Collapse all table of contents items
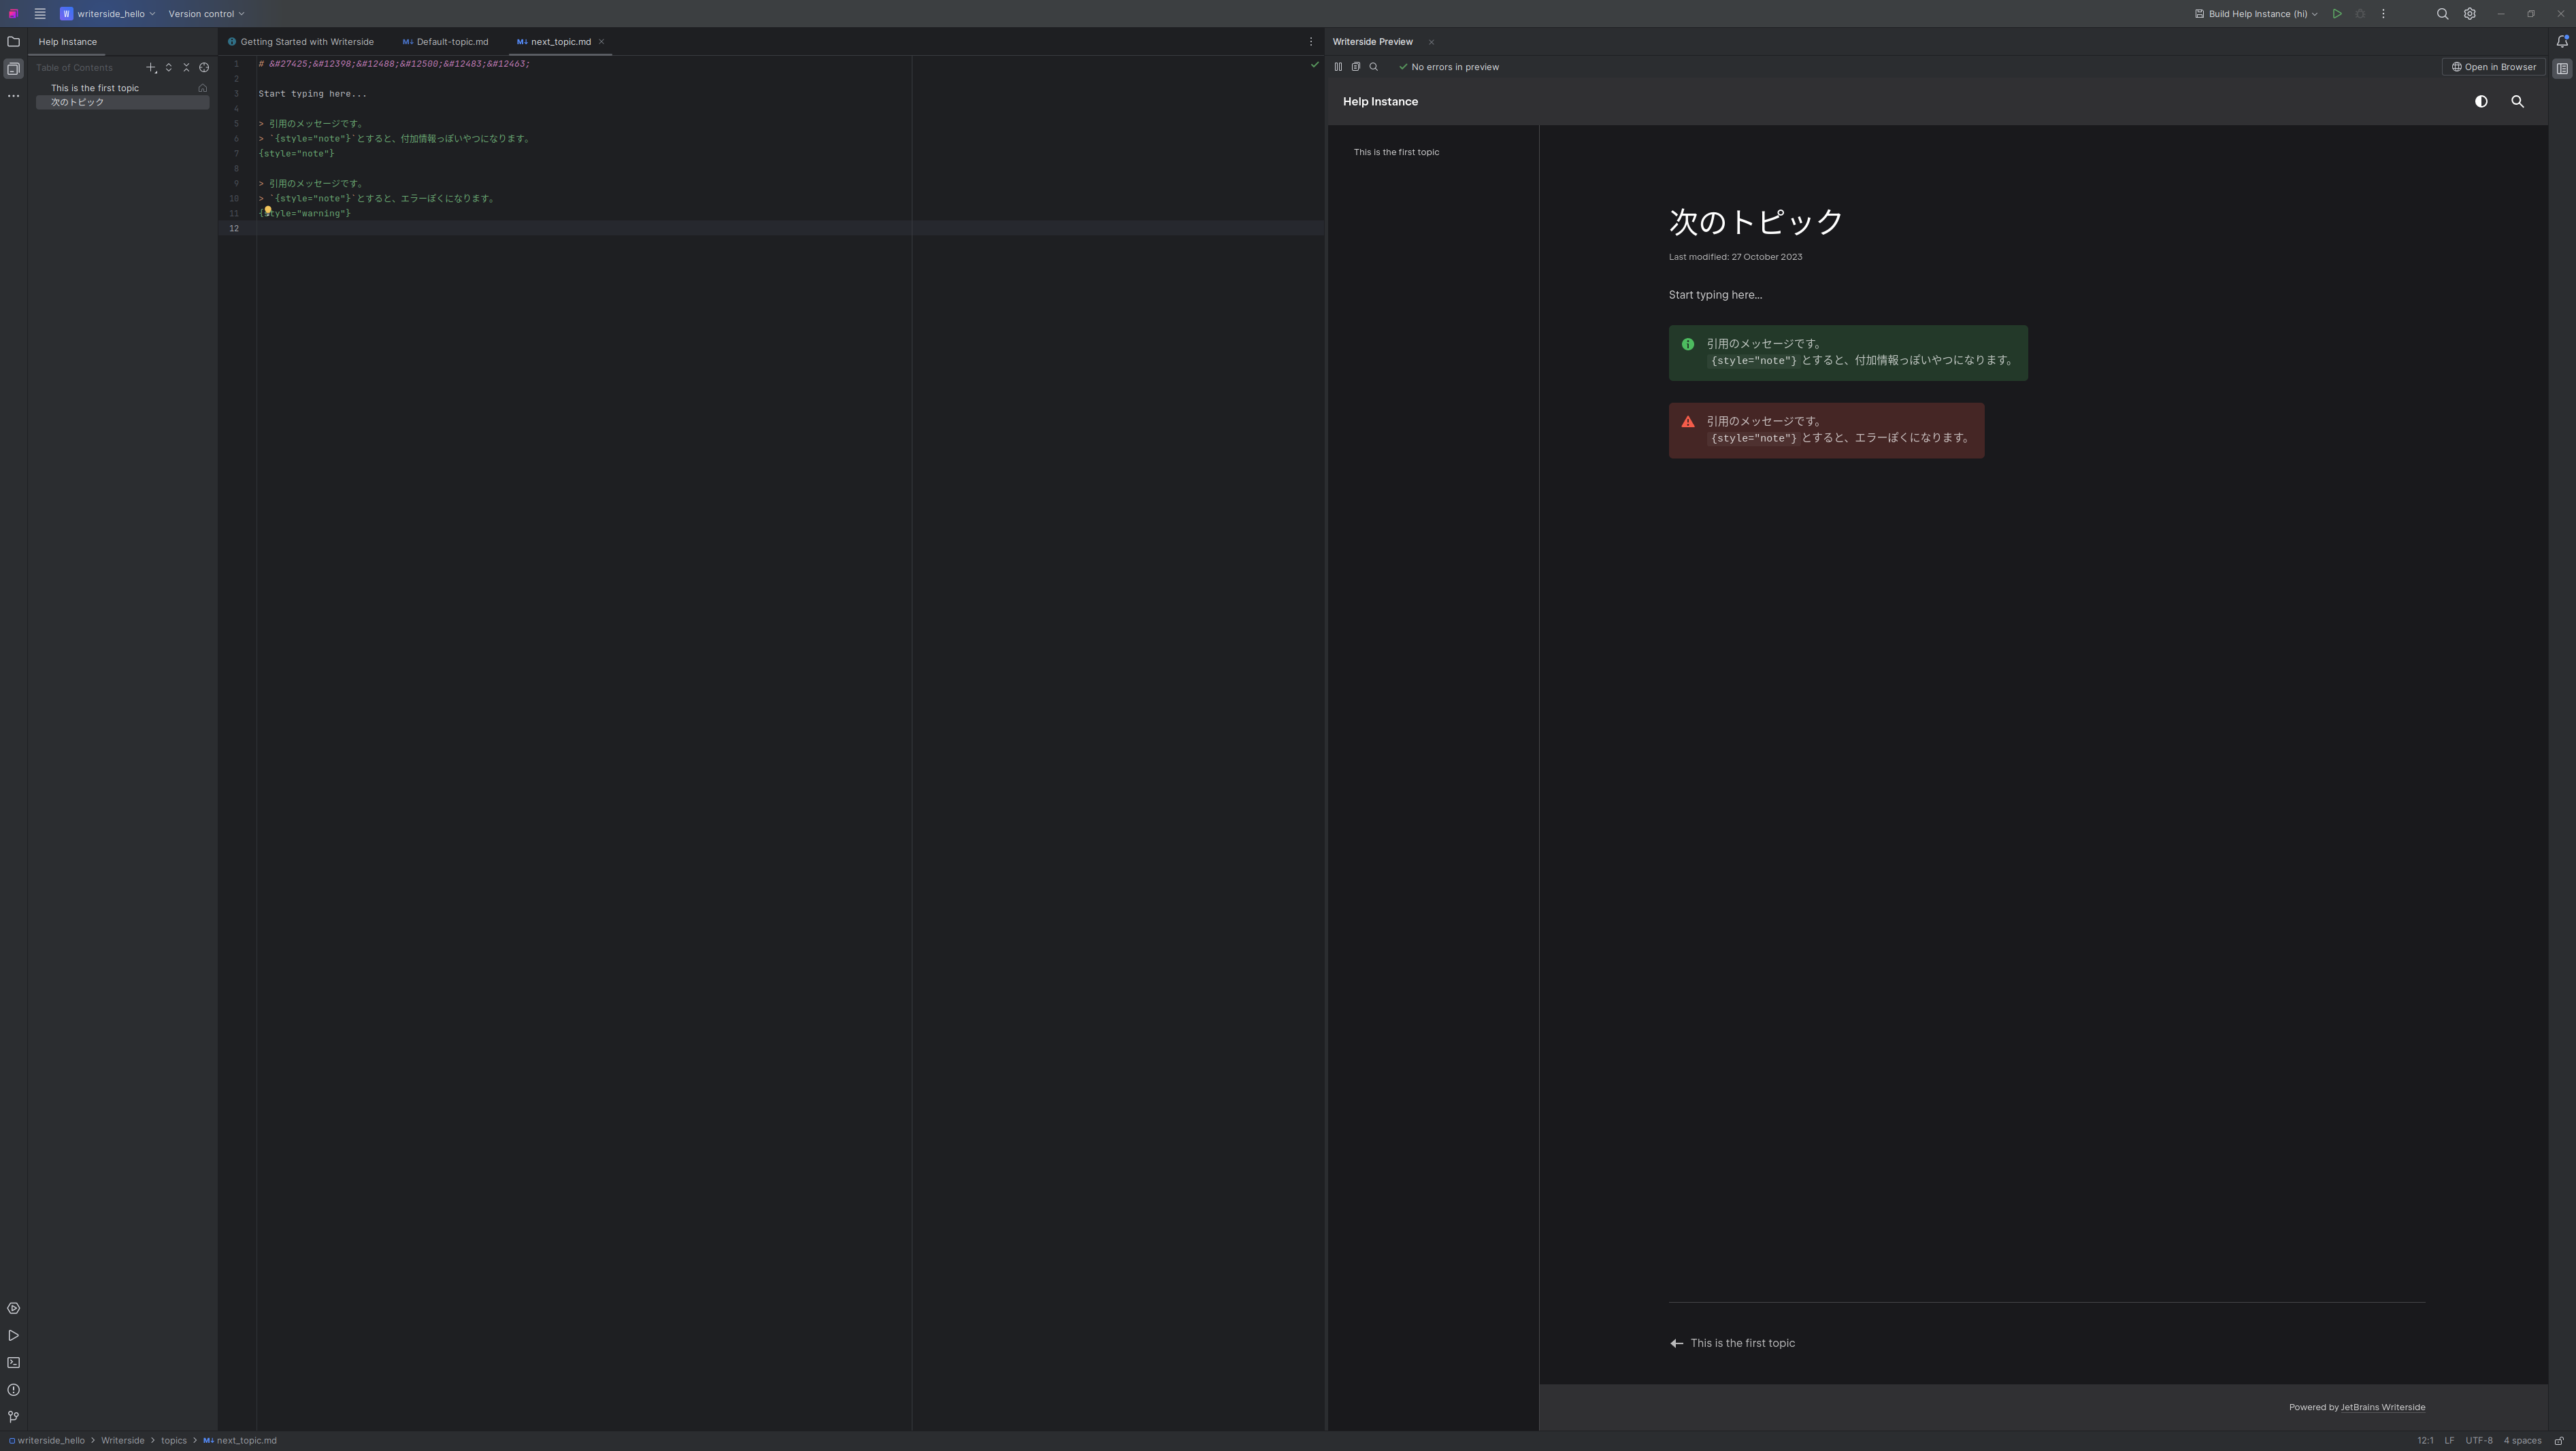The height and width of the screenshot is (1451, 2576). pyautogui.click(x=186, y=68)
